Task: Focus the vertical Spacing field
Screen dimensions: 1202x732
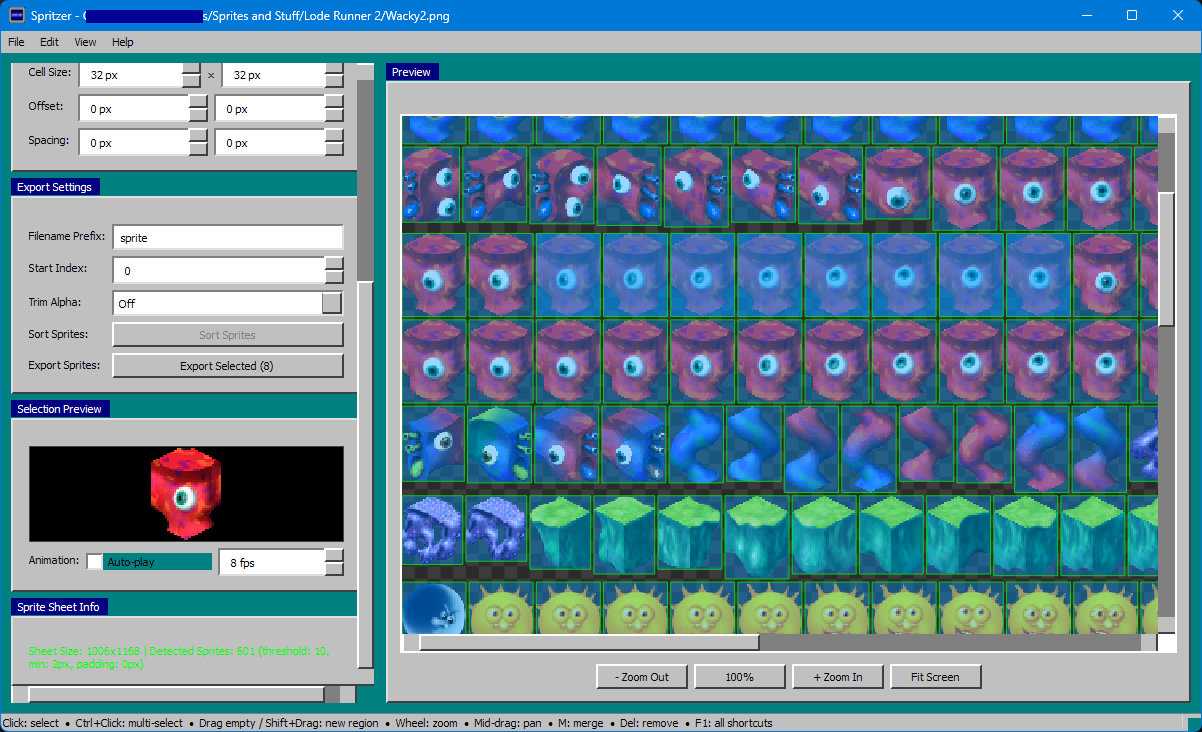Action: 269,143
